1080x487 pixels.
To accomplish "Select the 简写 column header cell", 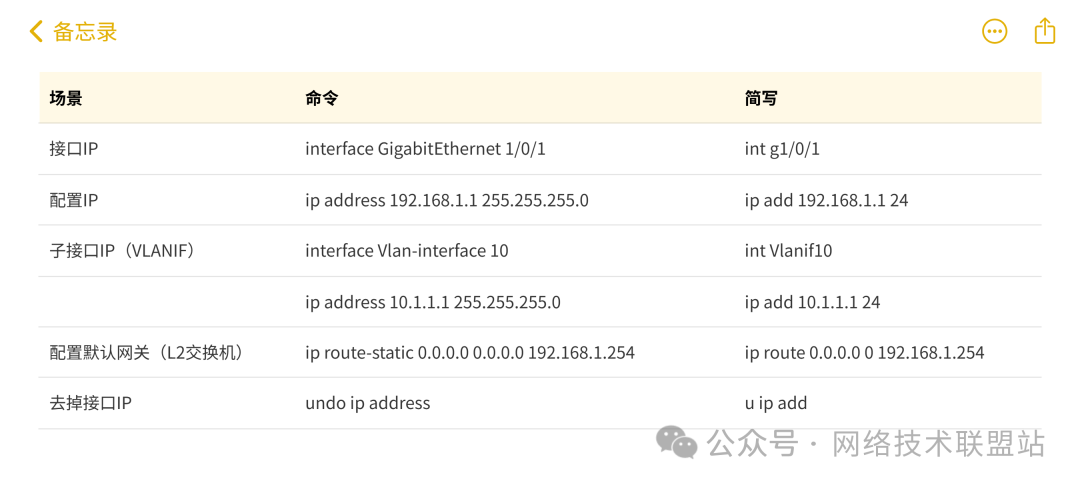I will click(x=761, y=98).
